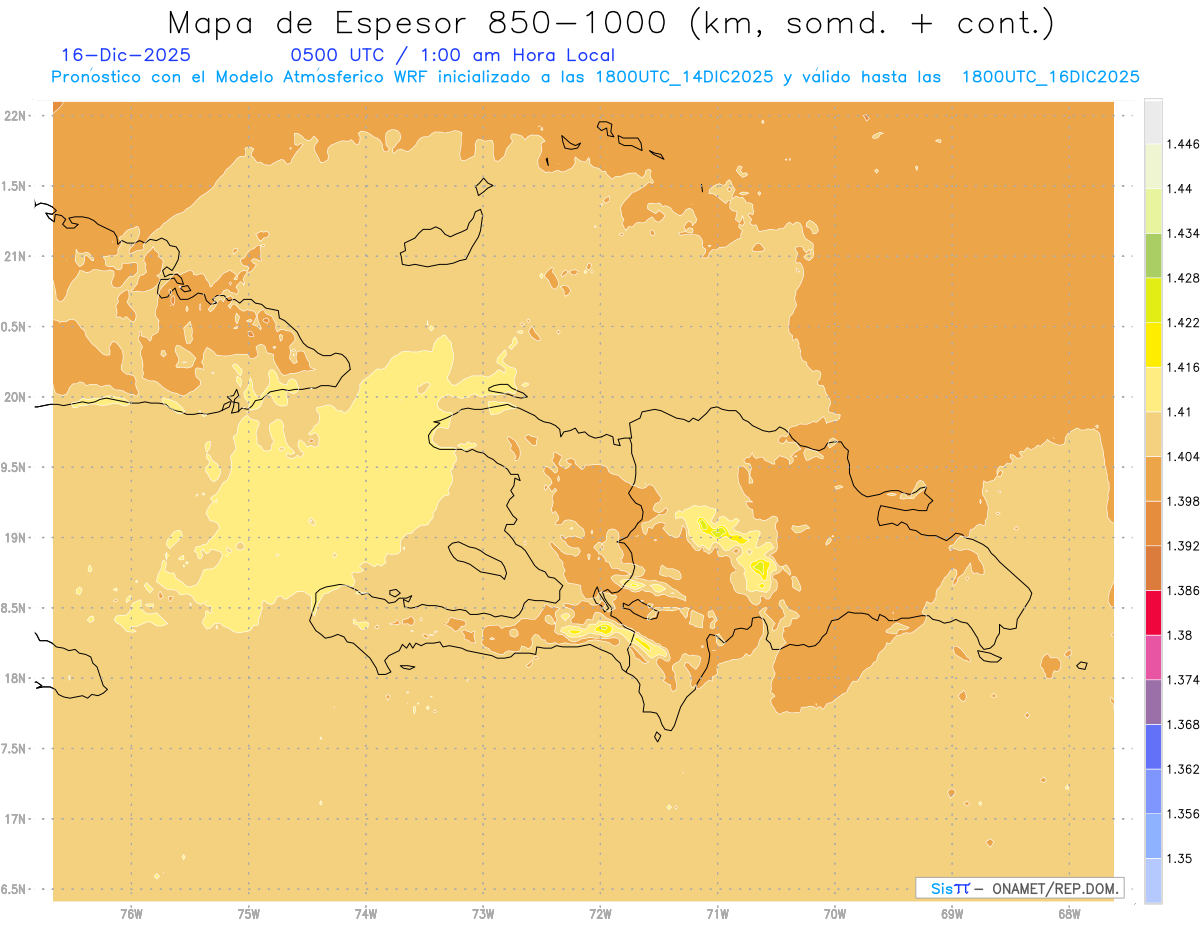1200x927 pixels.
Task: Click the "21N" latitude axis label
Action: (16, 257)
